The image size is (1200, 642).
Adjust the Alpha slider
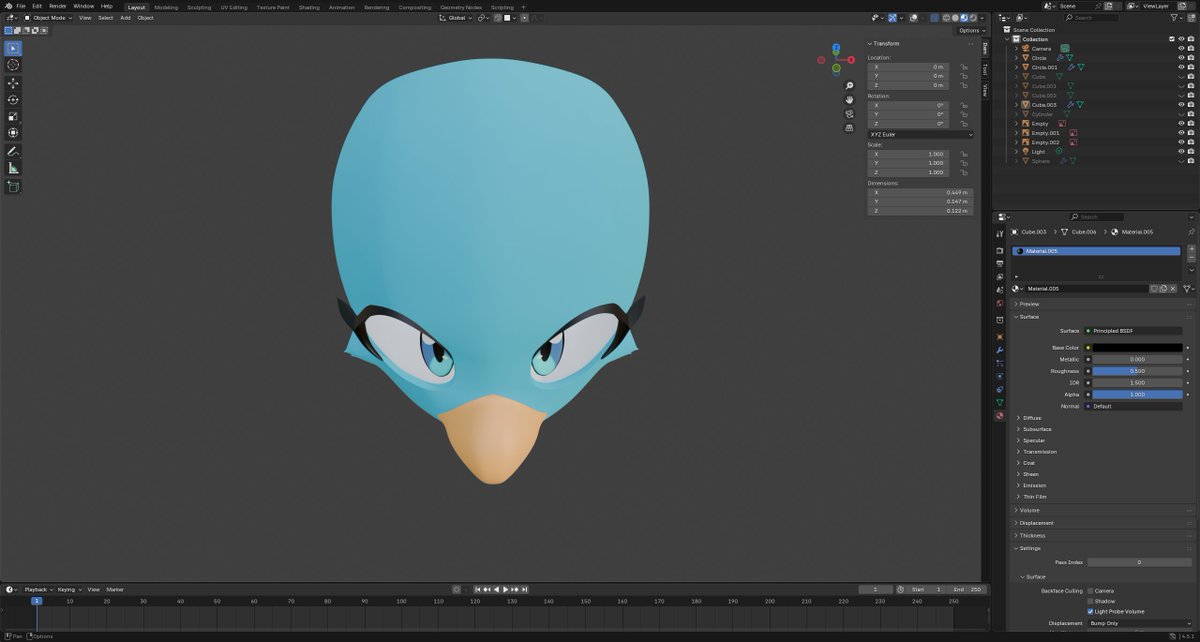(x=1137, y=394)
